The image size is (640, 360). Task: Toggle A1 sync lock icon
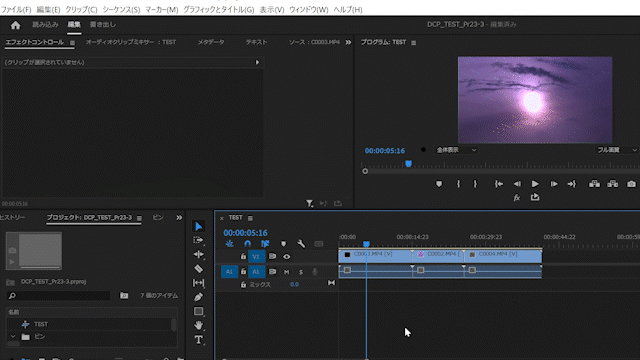point(272,271)
